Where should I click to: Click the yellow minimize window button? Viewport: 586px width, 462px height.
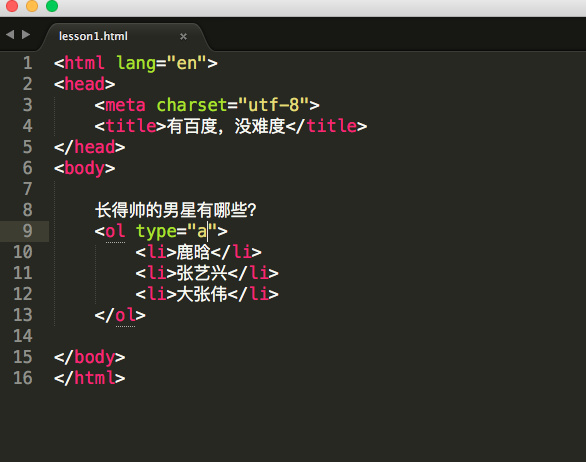[32, 6]
